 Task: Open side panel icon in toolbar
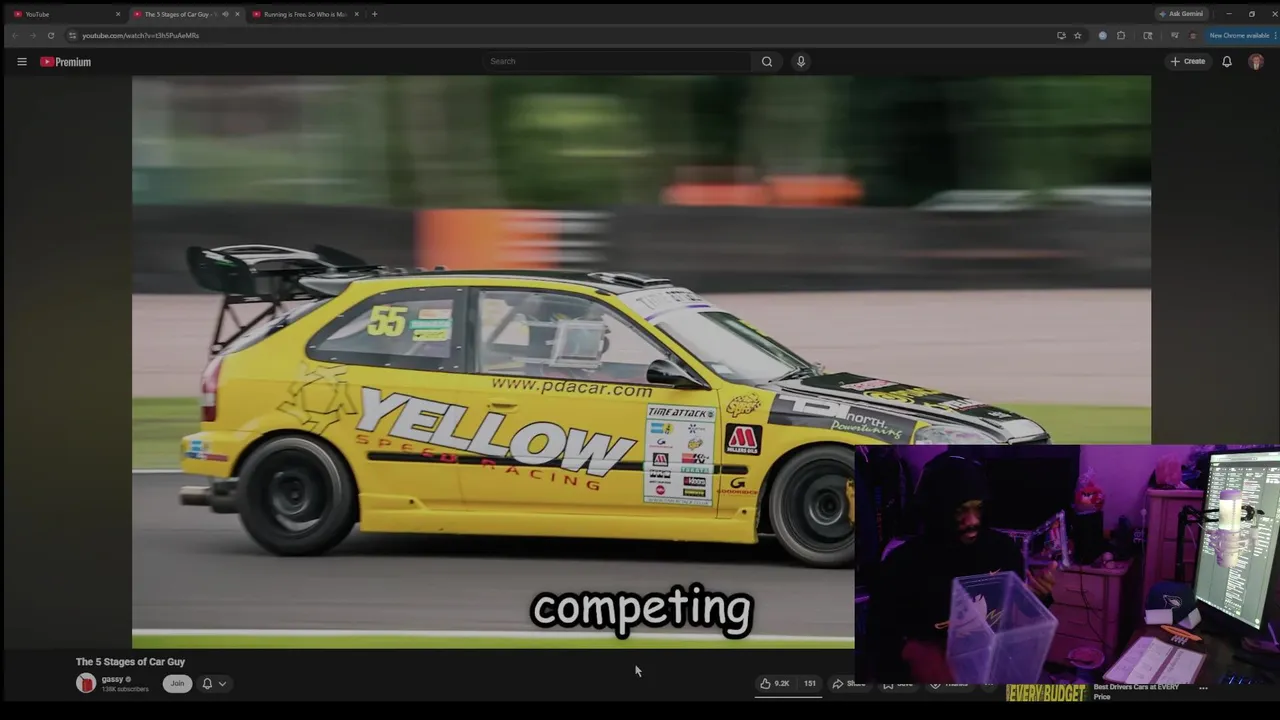coord(1147,35)
